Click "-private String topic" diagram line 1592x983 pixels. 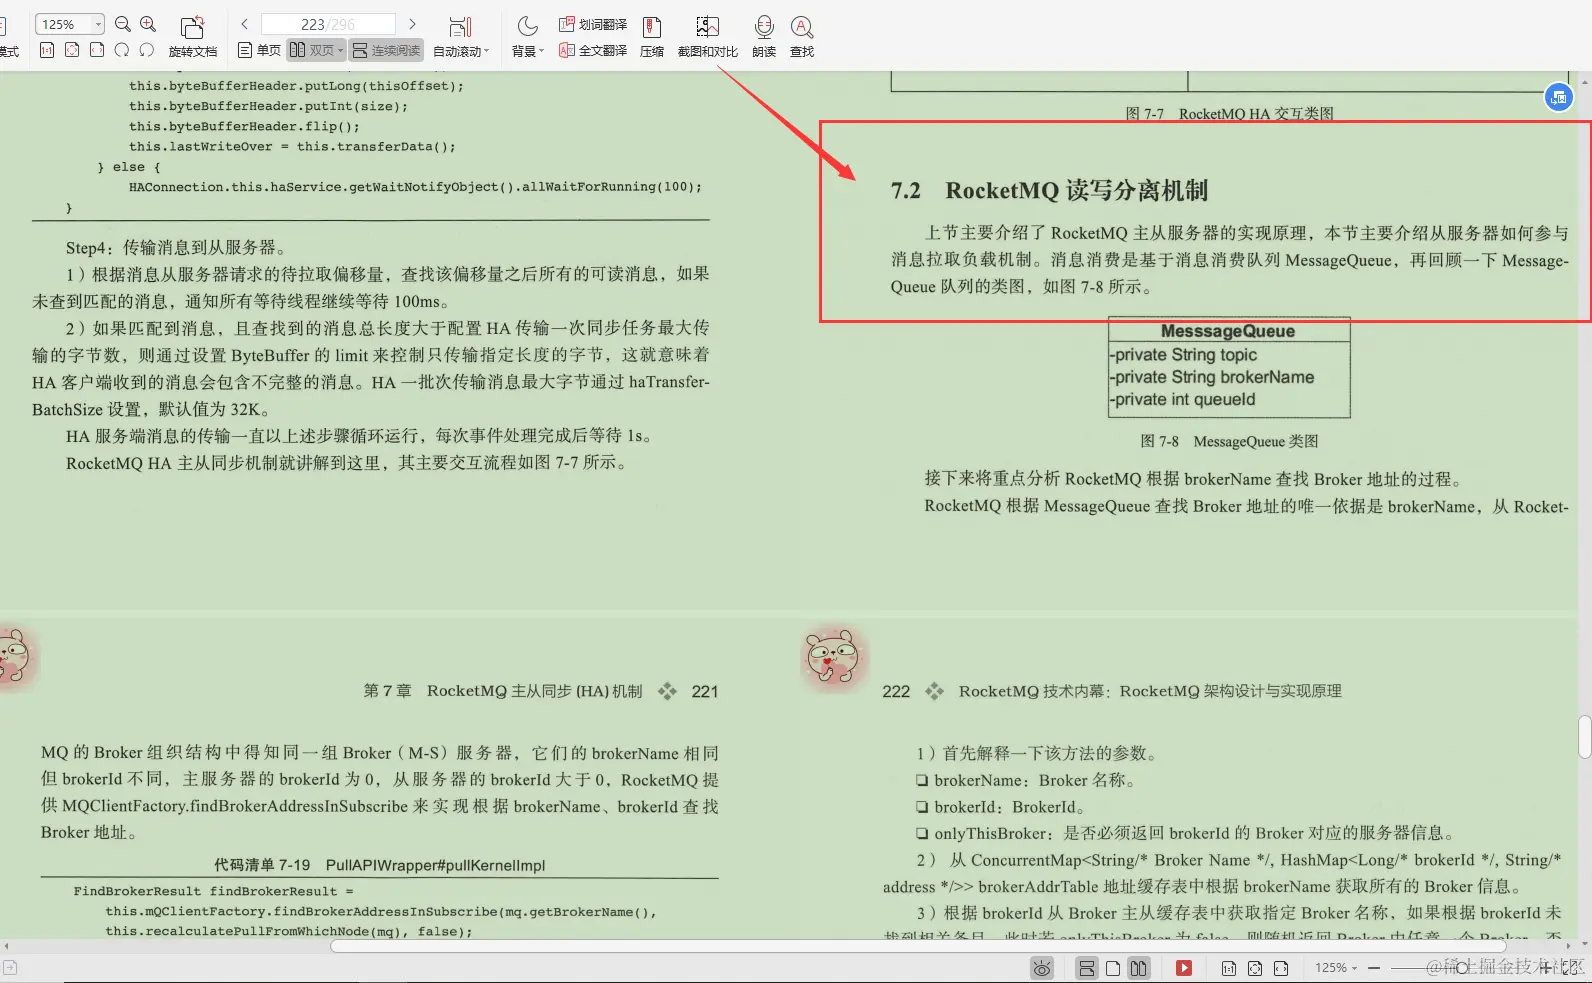[1183, 355]
